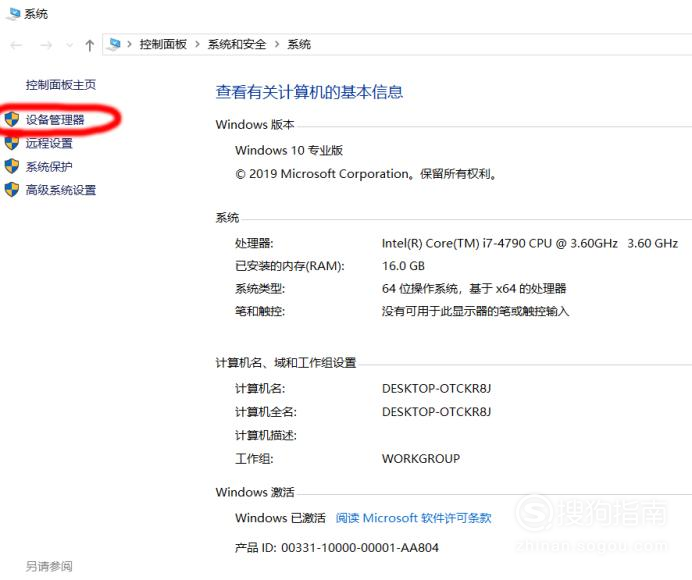The image size is (692, 580).
Task: Open recent locations dropdown chevron
Action: pyautogui.click(x=69, y=45)
